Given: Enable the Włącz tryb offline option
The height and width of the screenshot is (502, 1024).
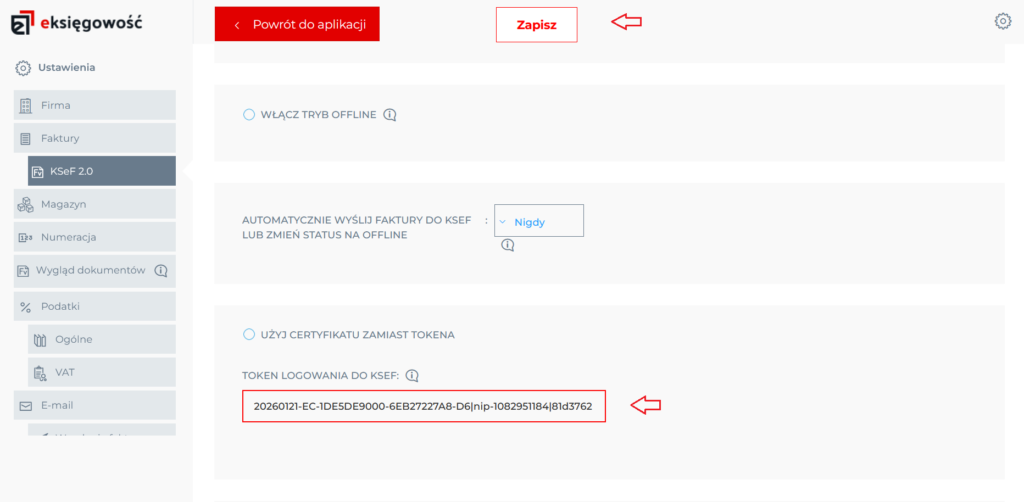Looking at the screenshot, I should [x=249, y=115].
